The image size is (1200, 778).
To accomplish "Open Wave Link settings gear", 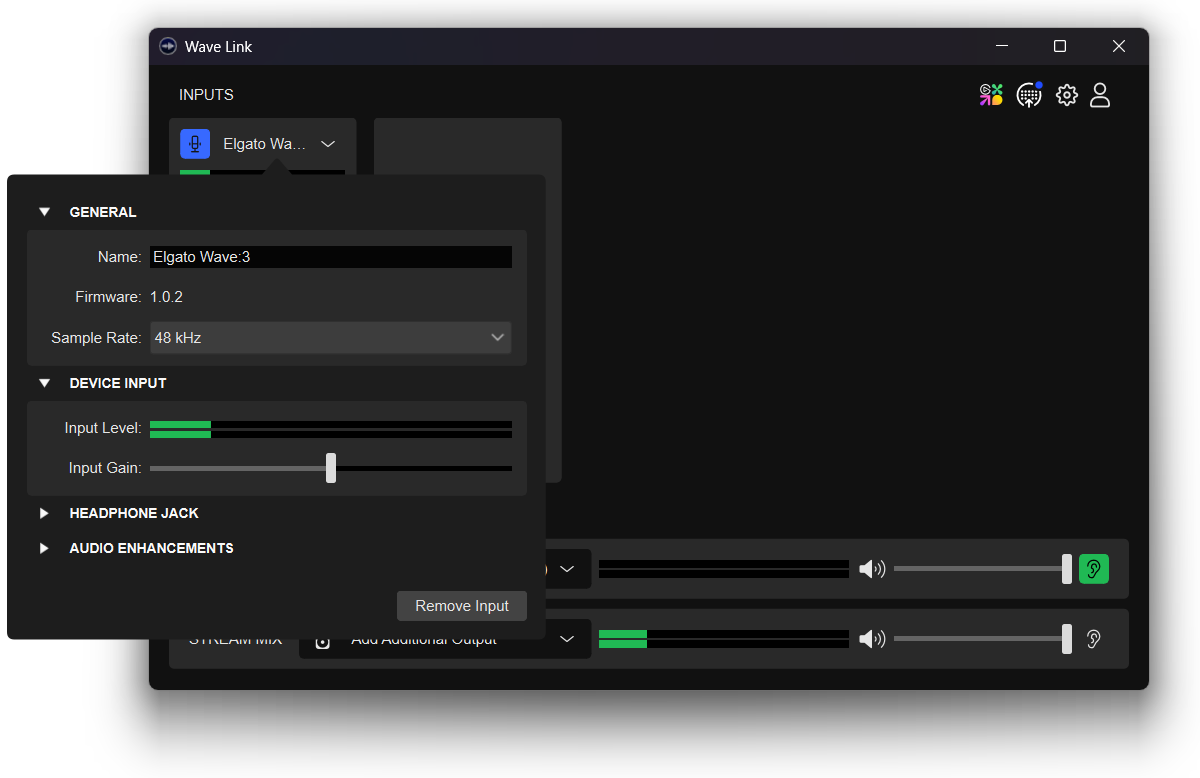I will tap(1067, 95).
